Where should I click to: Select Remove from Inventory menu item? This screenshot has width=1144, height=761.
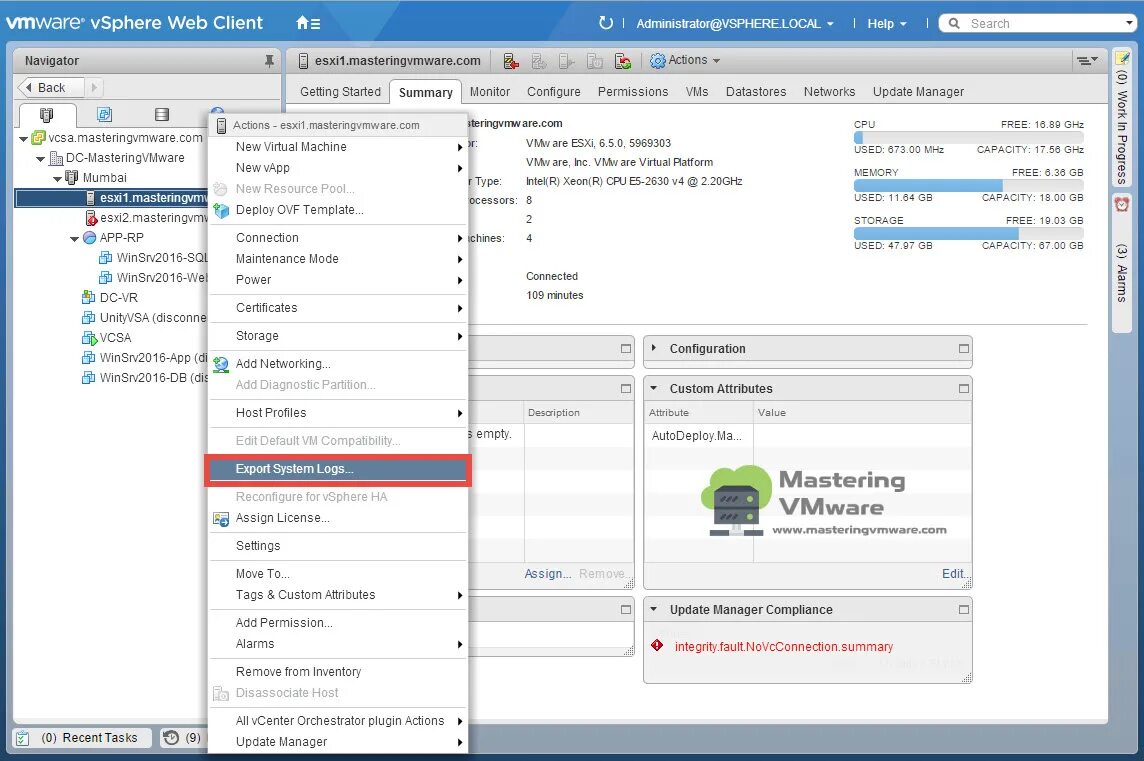pyautogui.click(x=338, y=672)
